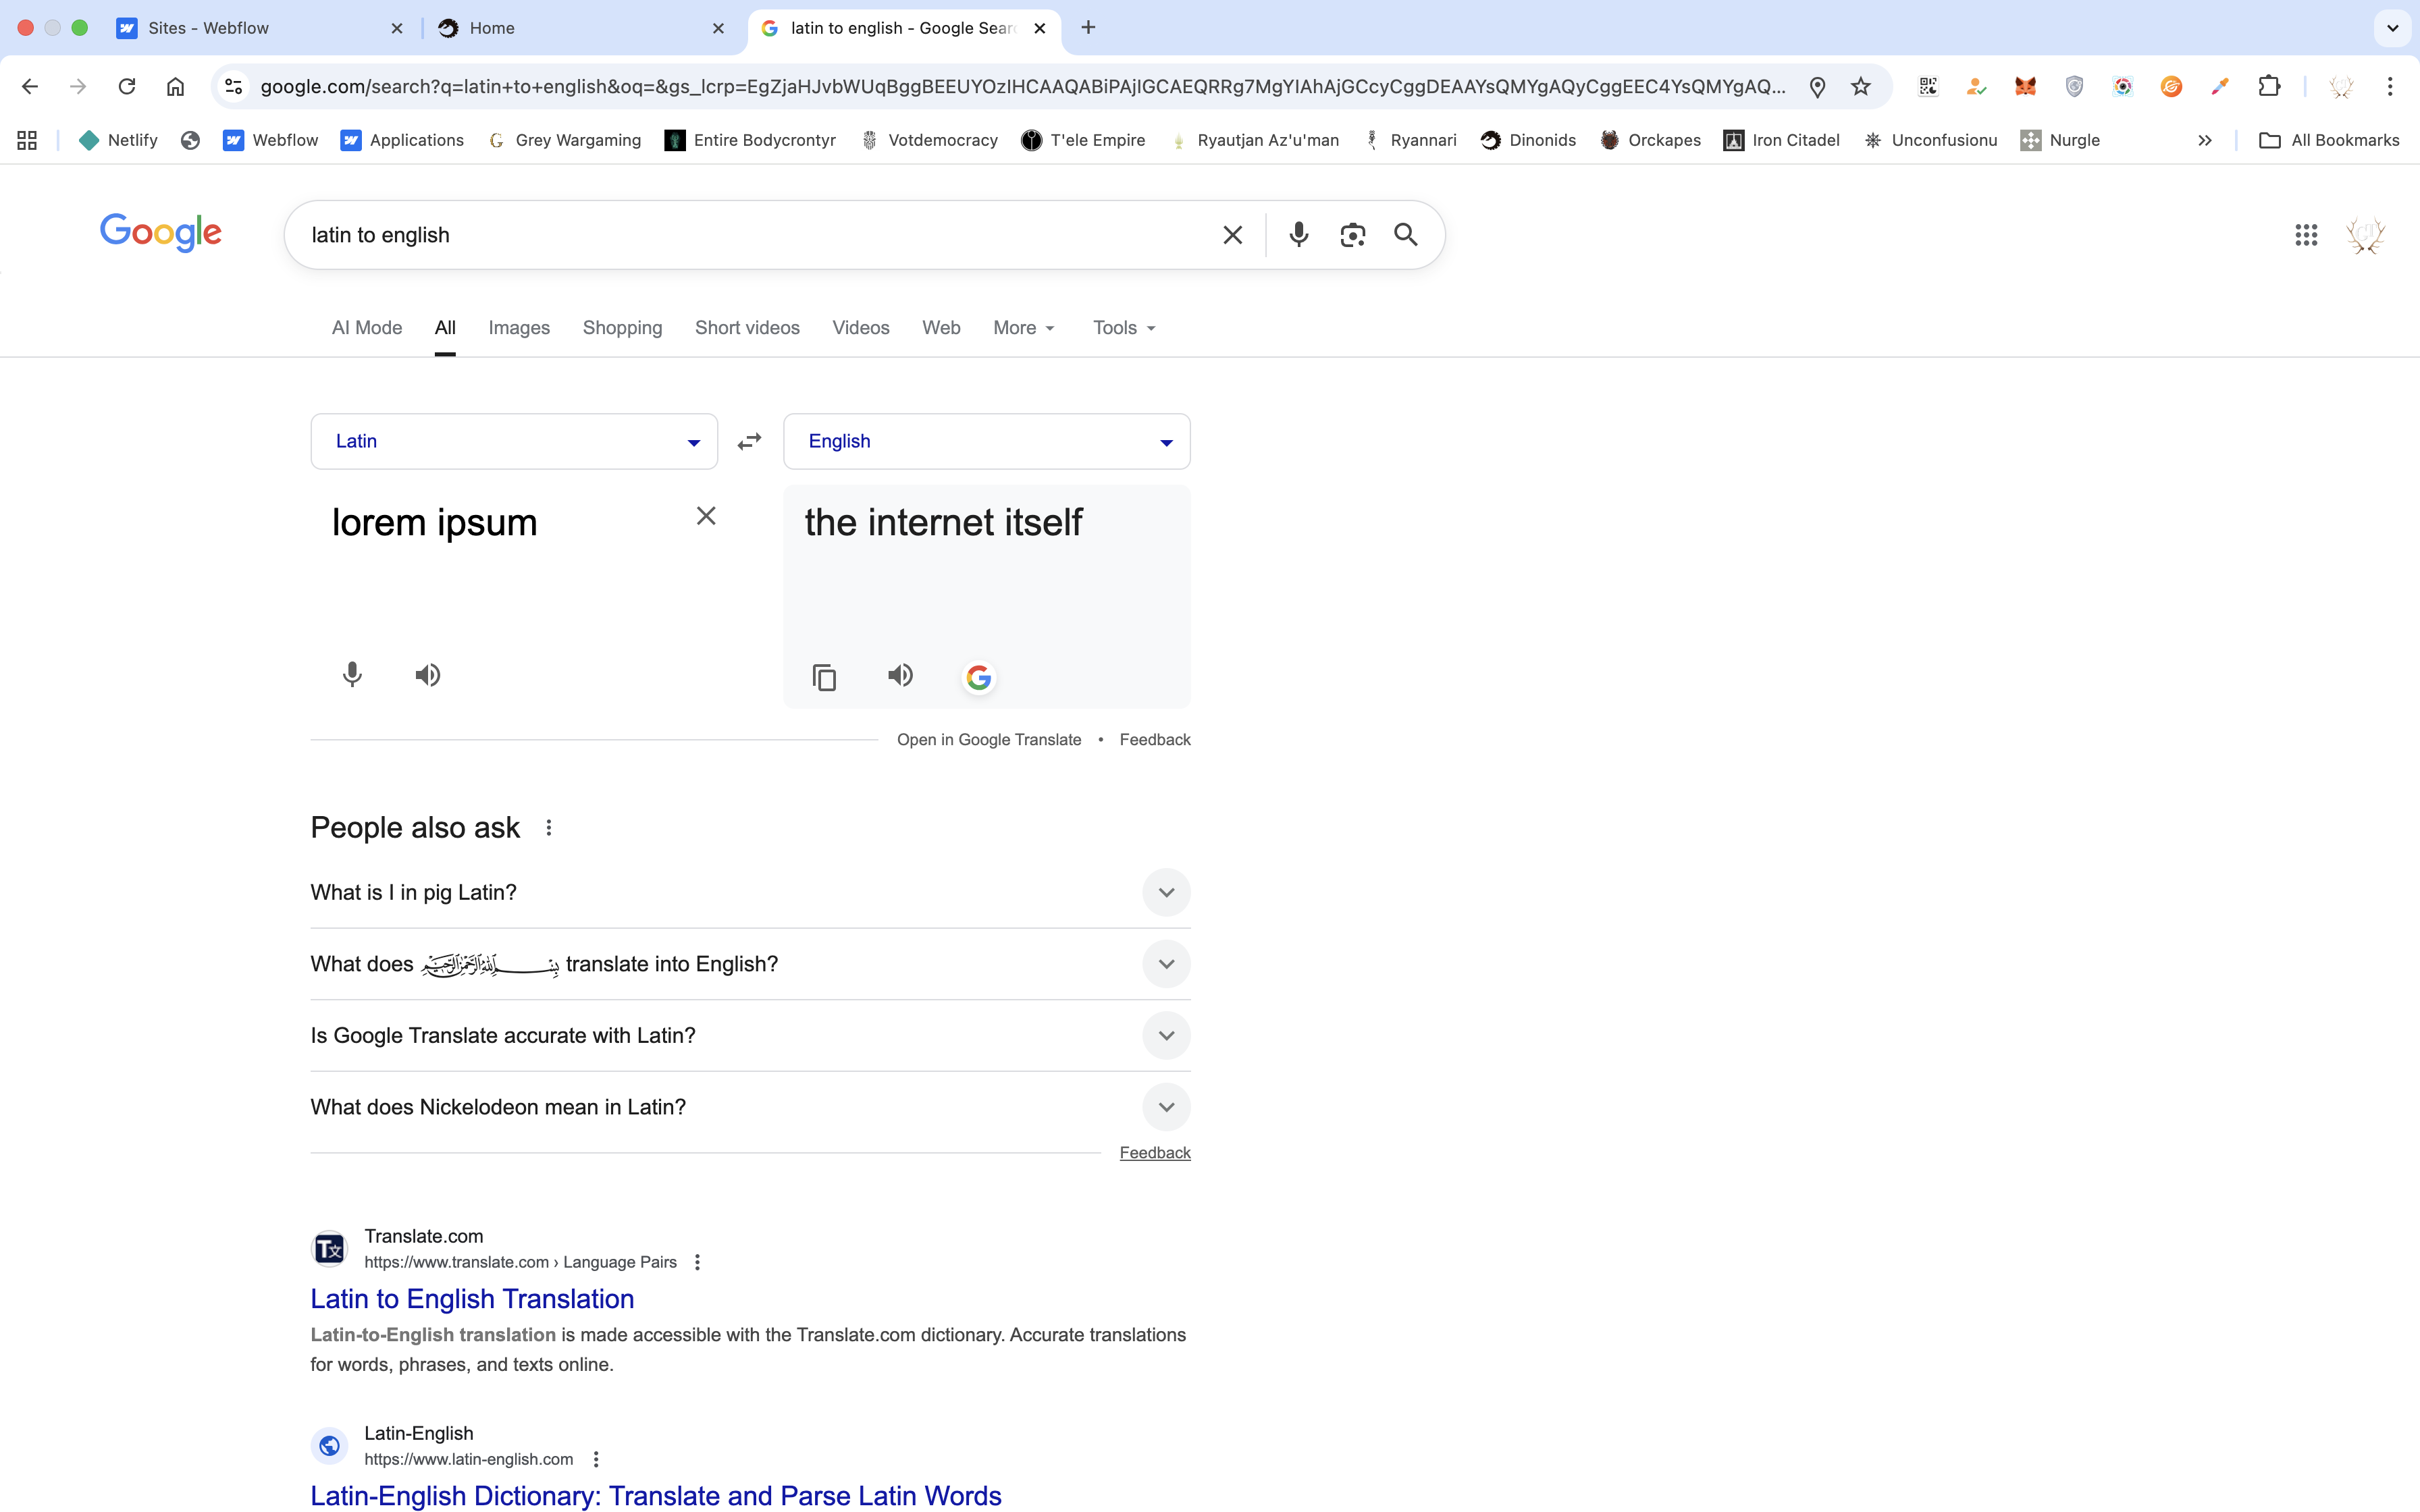Swap the Latin and English languages

point(749,441)
